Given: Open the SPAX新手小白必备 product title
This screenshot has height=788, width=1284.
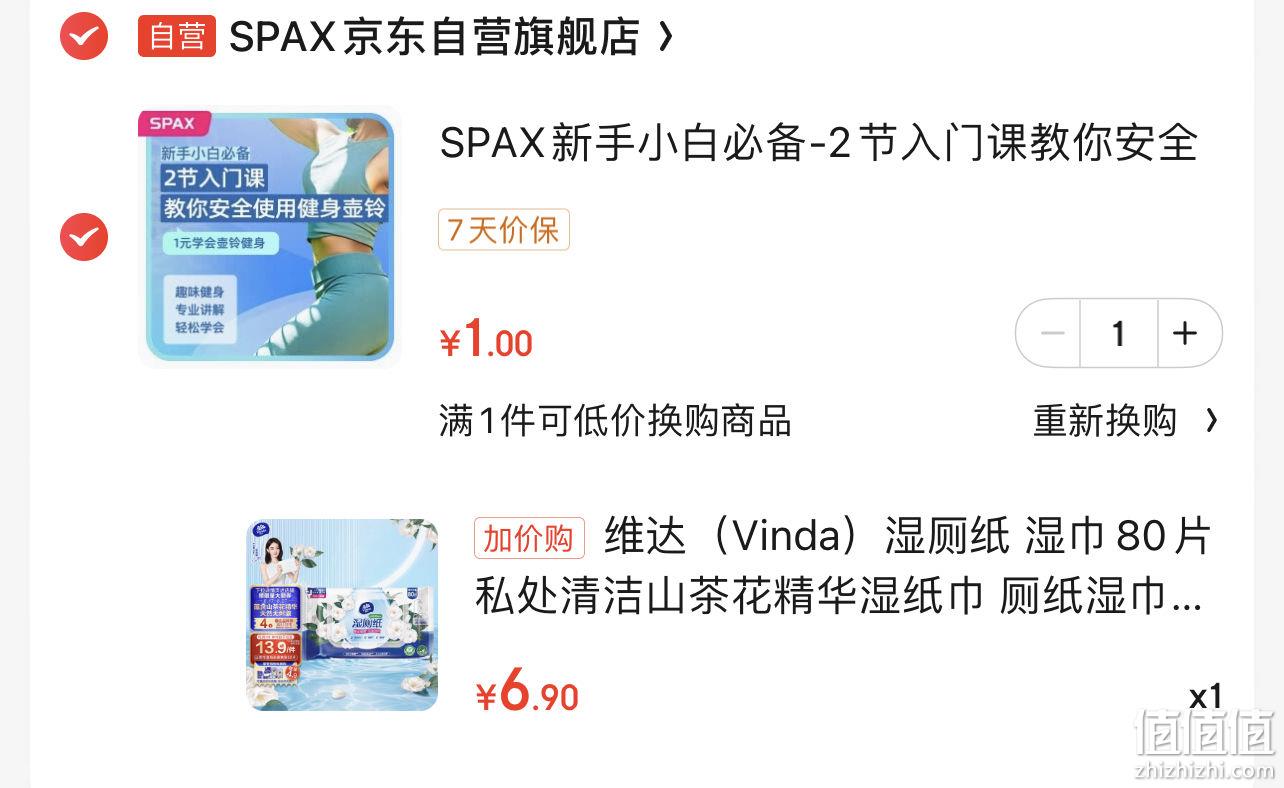Looking at the screenshot, I should click(818, 144).
